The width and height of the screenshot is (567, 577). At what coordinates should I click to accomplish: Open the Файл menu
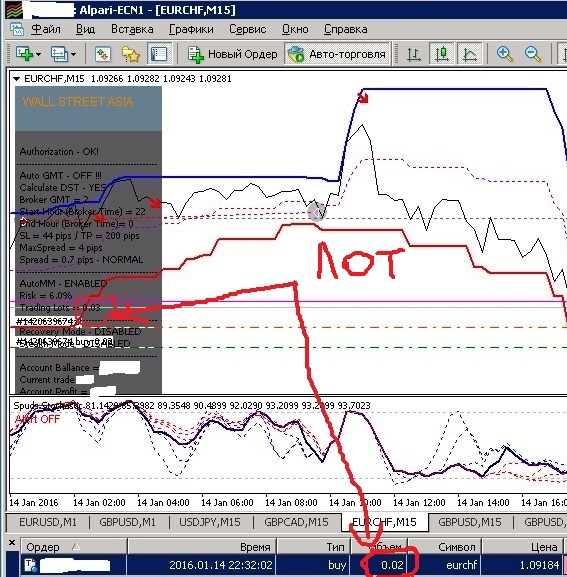click(x=46, y=29)
